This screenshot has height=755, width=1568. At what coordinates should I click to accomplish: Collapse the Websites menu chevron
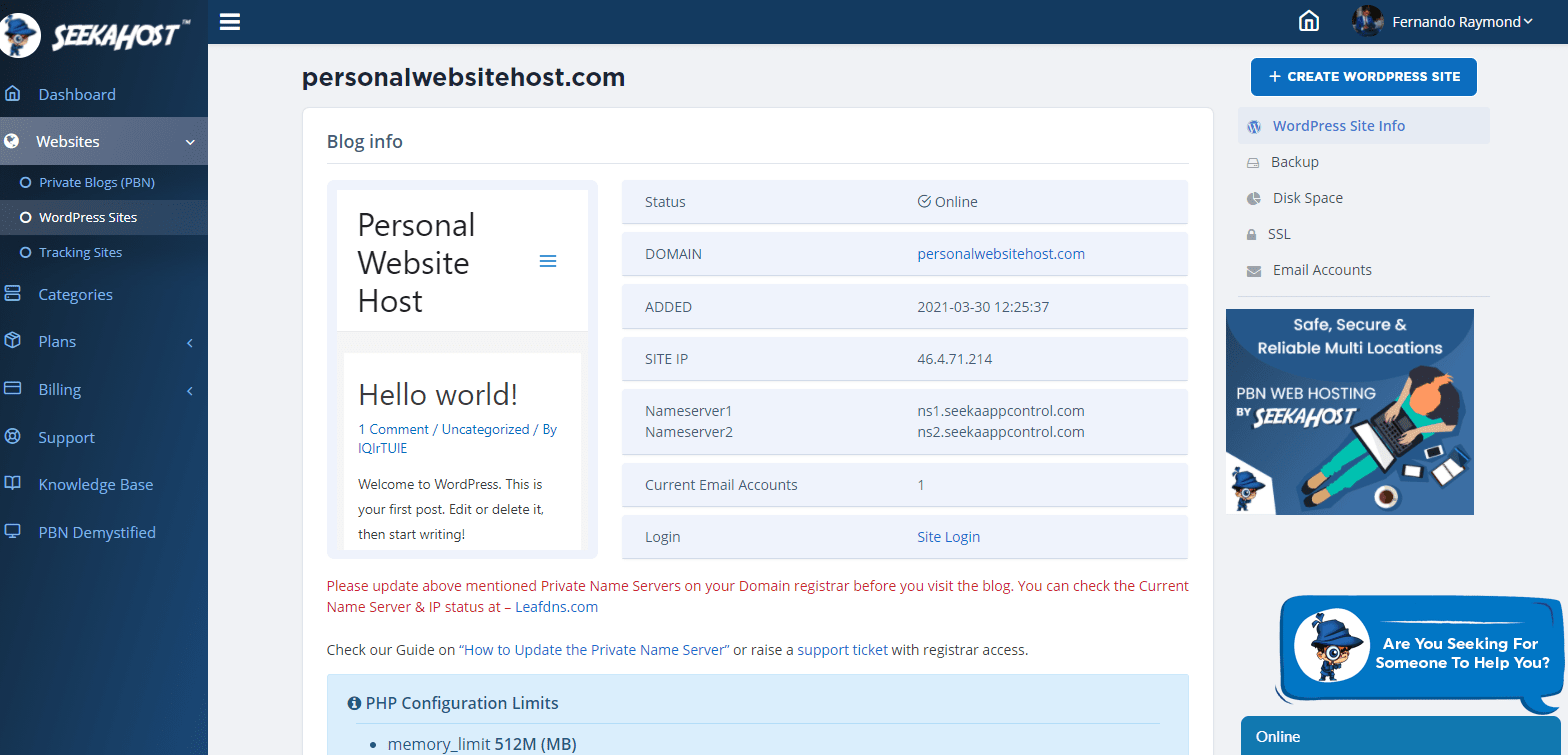coord(190,143)
